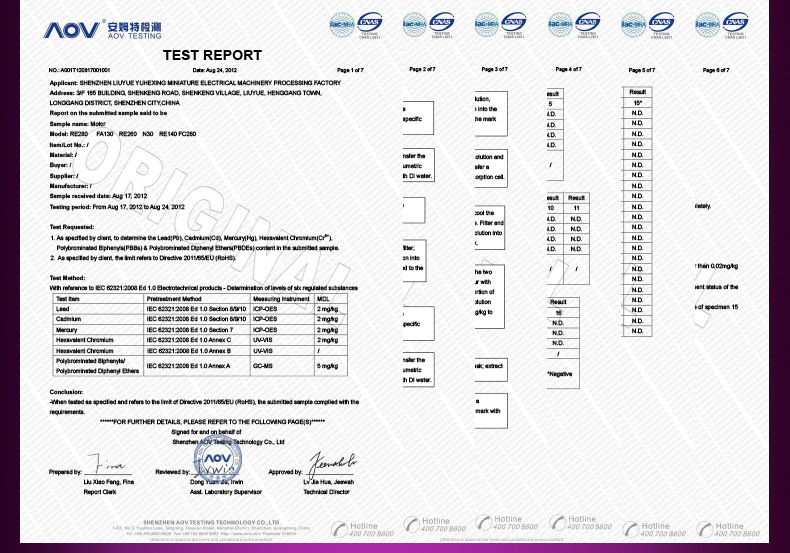The width and height of the screenshot is (790, 553).
Task: Click the CNAS logo above Page 4 of 7
Action: click(x=587, y=25)
